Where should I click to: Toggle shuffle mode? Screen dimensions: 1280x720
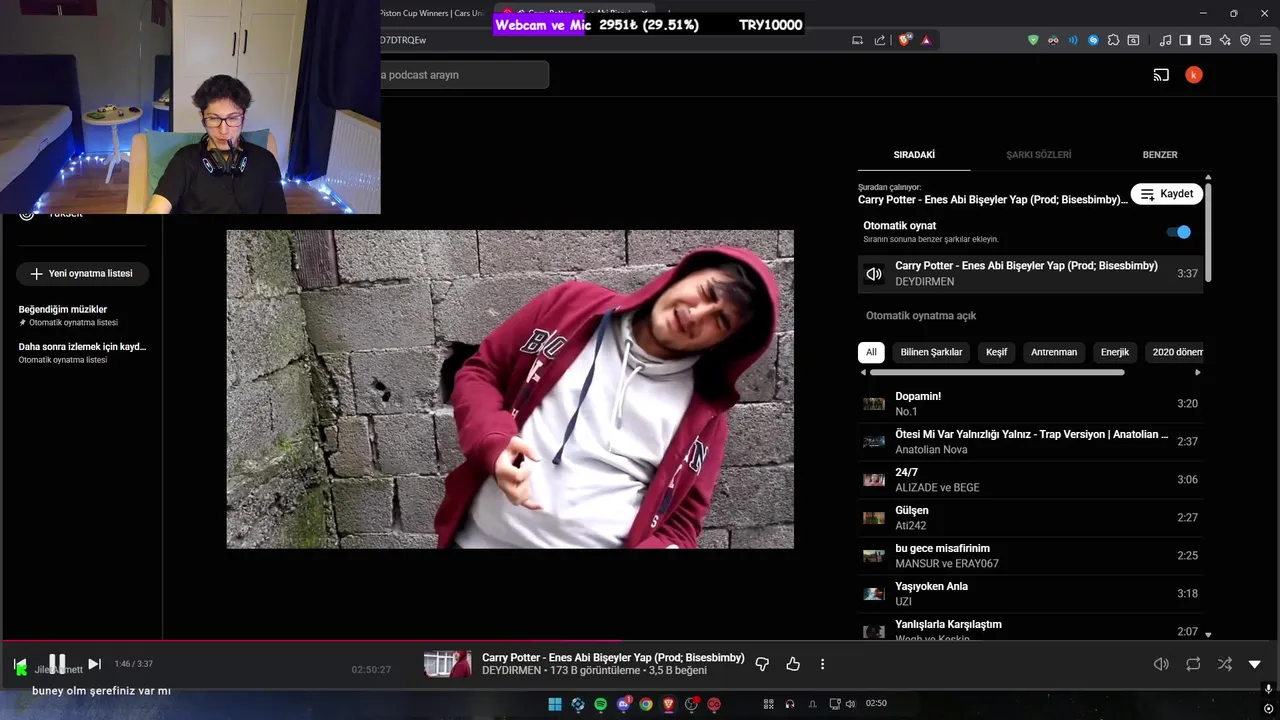tap(1224, 664)
